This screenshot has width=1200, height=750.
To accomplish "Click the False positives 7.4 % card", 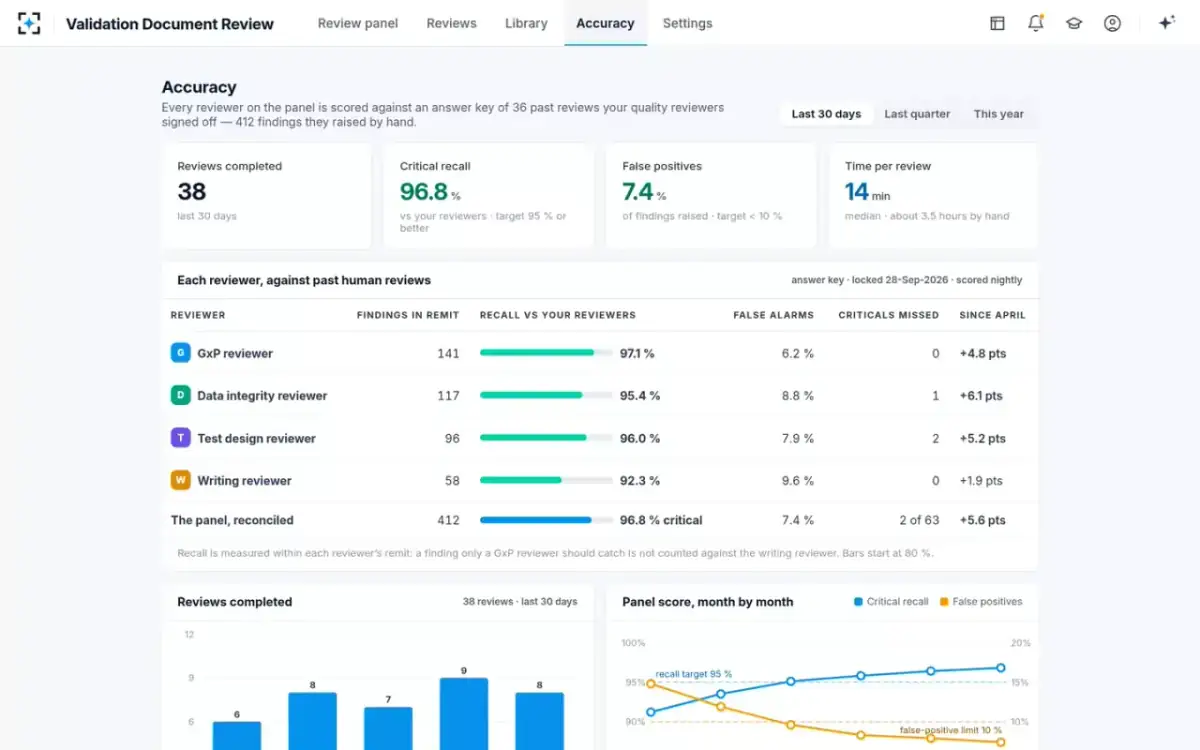I will [x=711, y=196].
